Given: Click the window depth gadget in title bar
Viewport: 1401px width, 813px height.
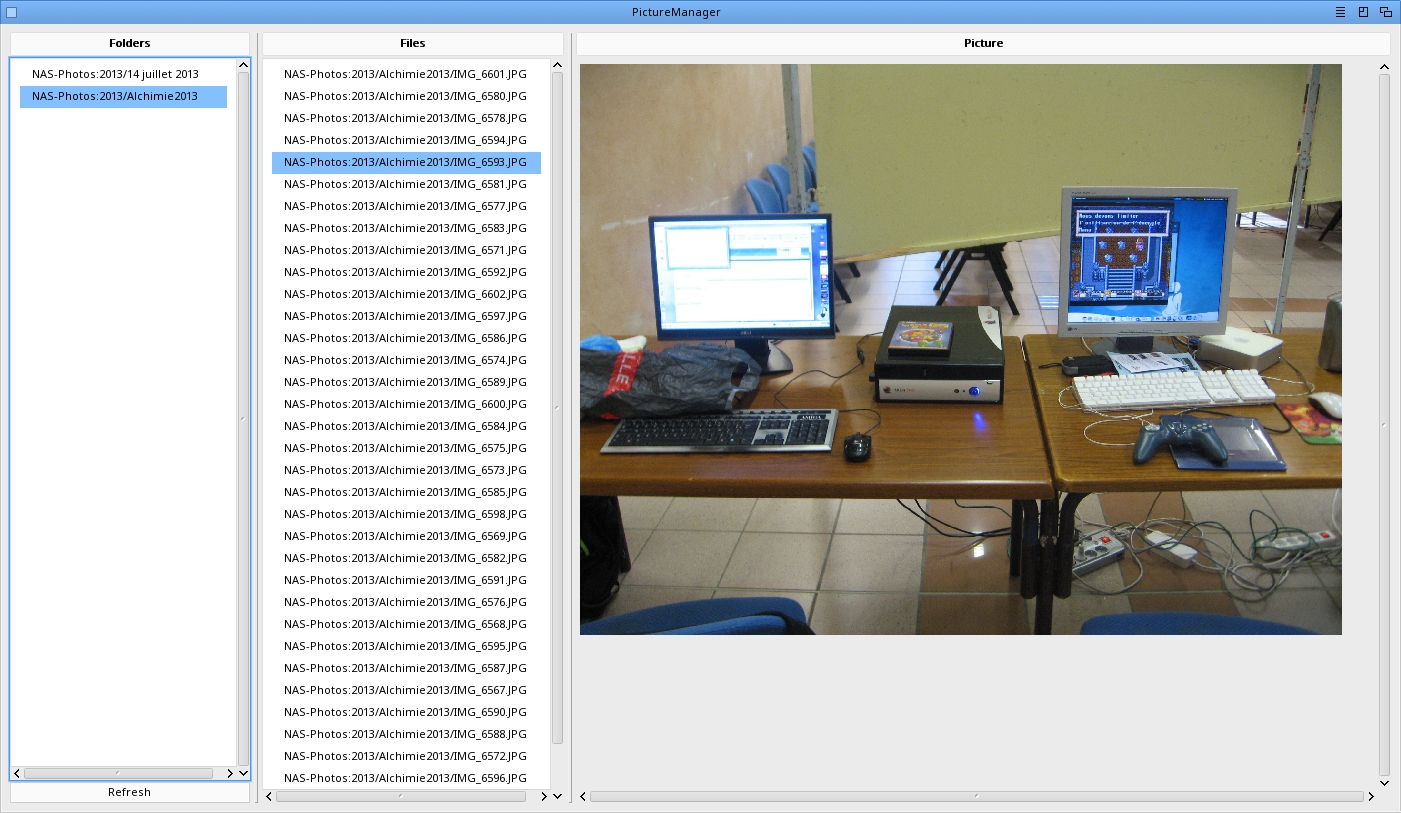Looking at the screenshot, I should coord(1386,12).
